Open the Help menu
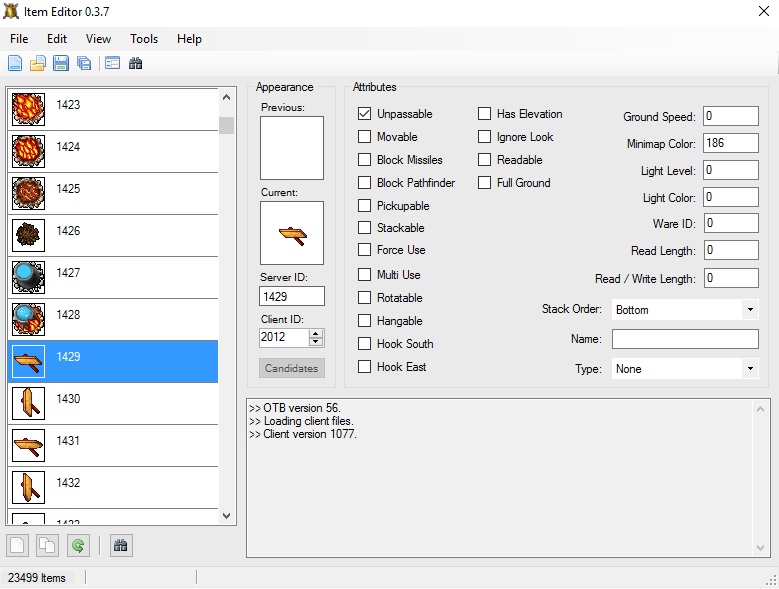The width and height of the screenshot is (779, 589). tap(189, 39)
